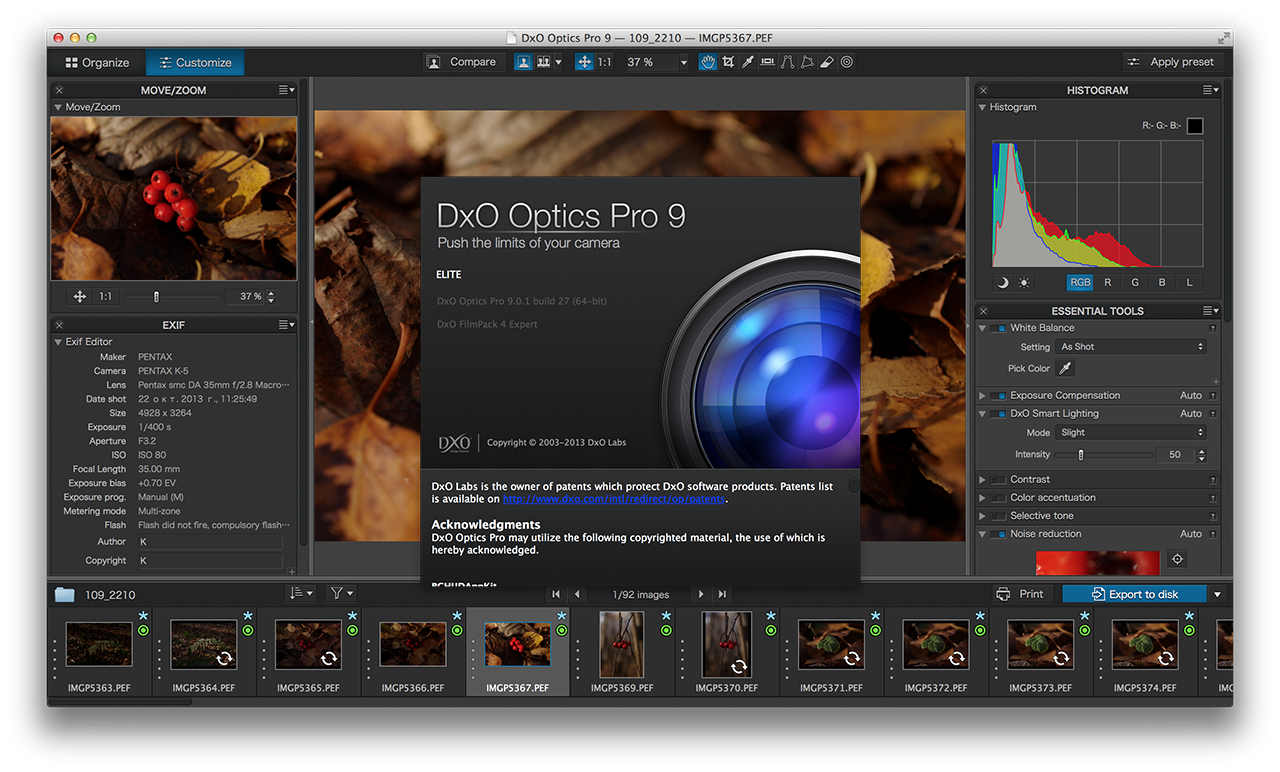This screenshot has height=772, width=1280.
Task: Expand the Contrast section
Action: [x=982, y=480]
